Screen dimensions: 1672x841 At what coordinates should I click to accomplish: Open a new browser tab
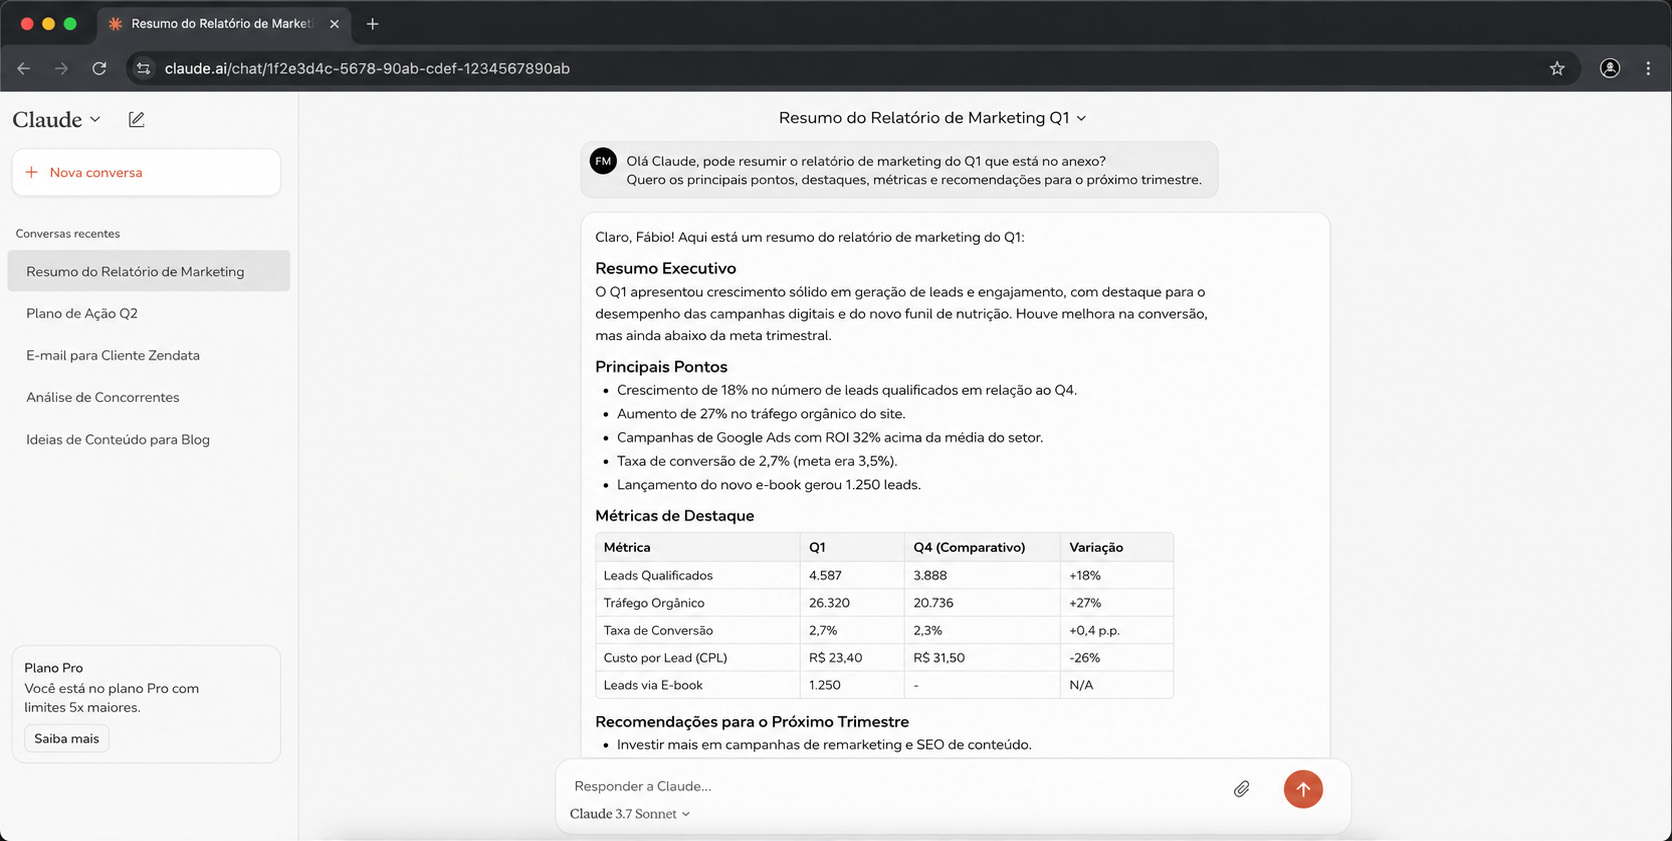[372, 23]
